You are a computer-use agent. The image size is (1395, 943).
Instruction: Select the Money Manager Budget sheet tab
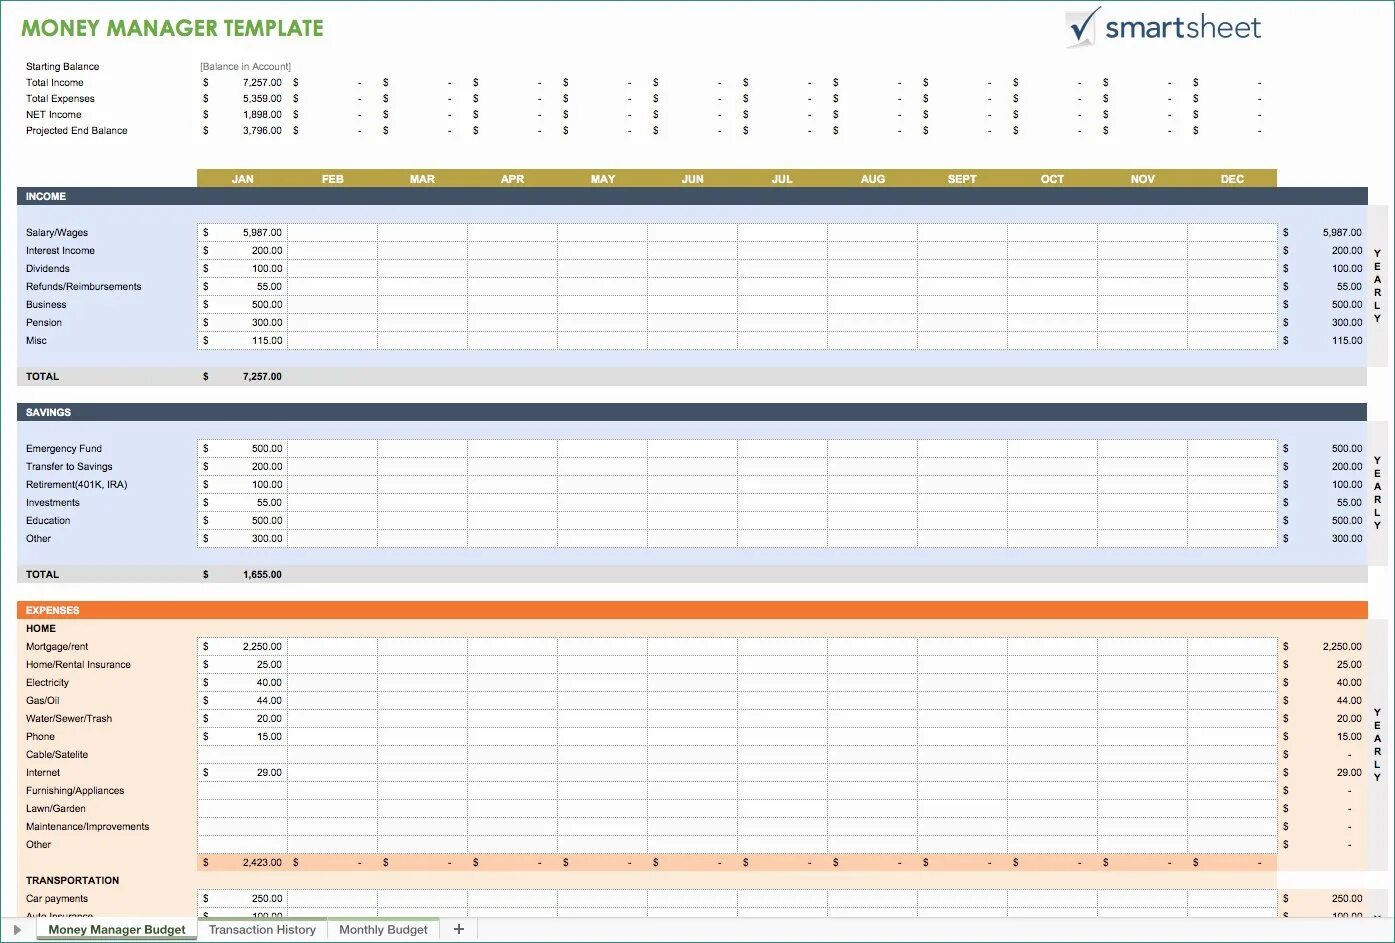pos(117,930)
